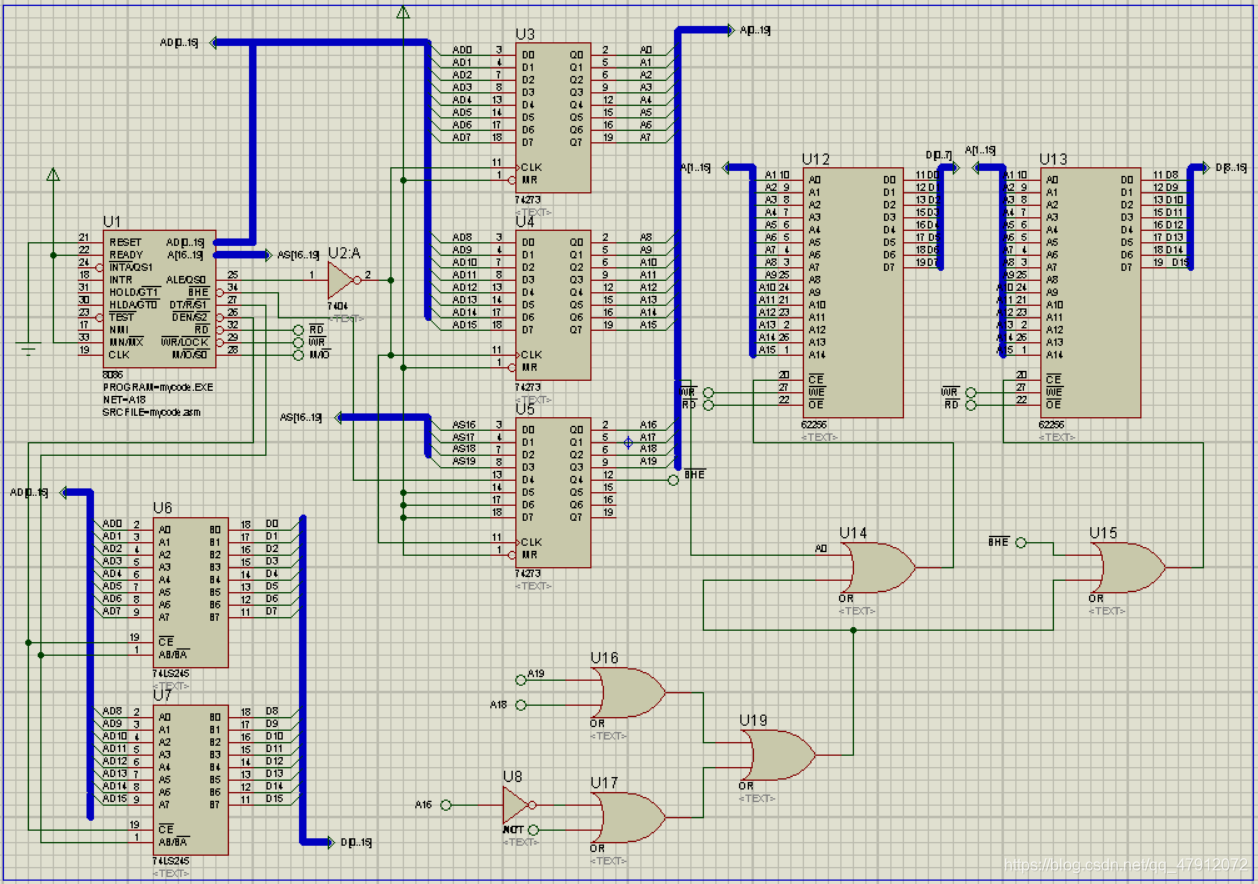Click the PROGRAM=mycode.EXE property text

(x=158, y=386)
